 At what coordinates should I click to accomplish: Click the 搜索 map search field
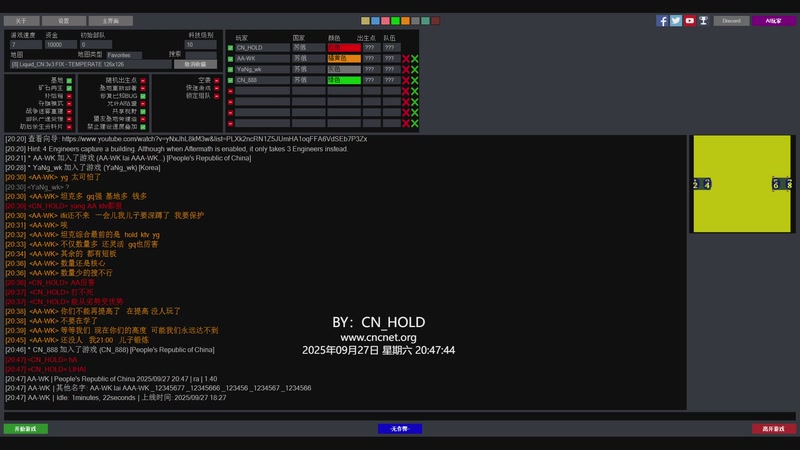pyautogui.click(x=201, y=55)
